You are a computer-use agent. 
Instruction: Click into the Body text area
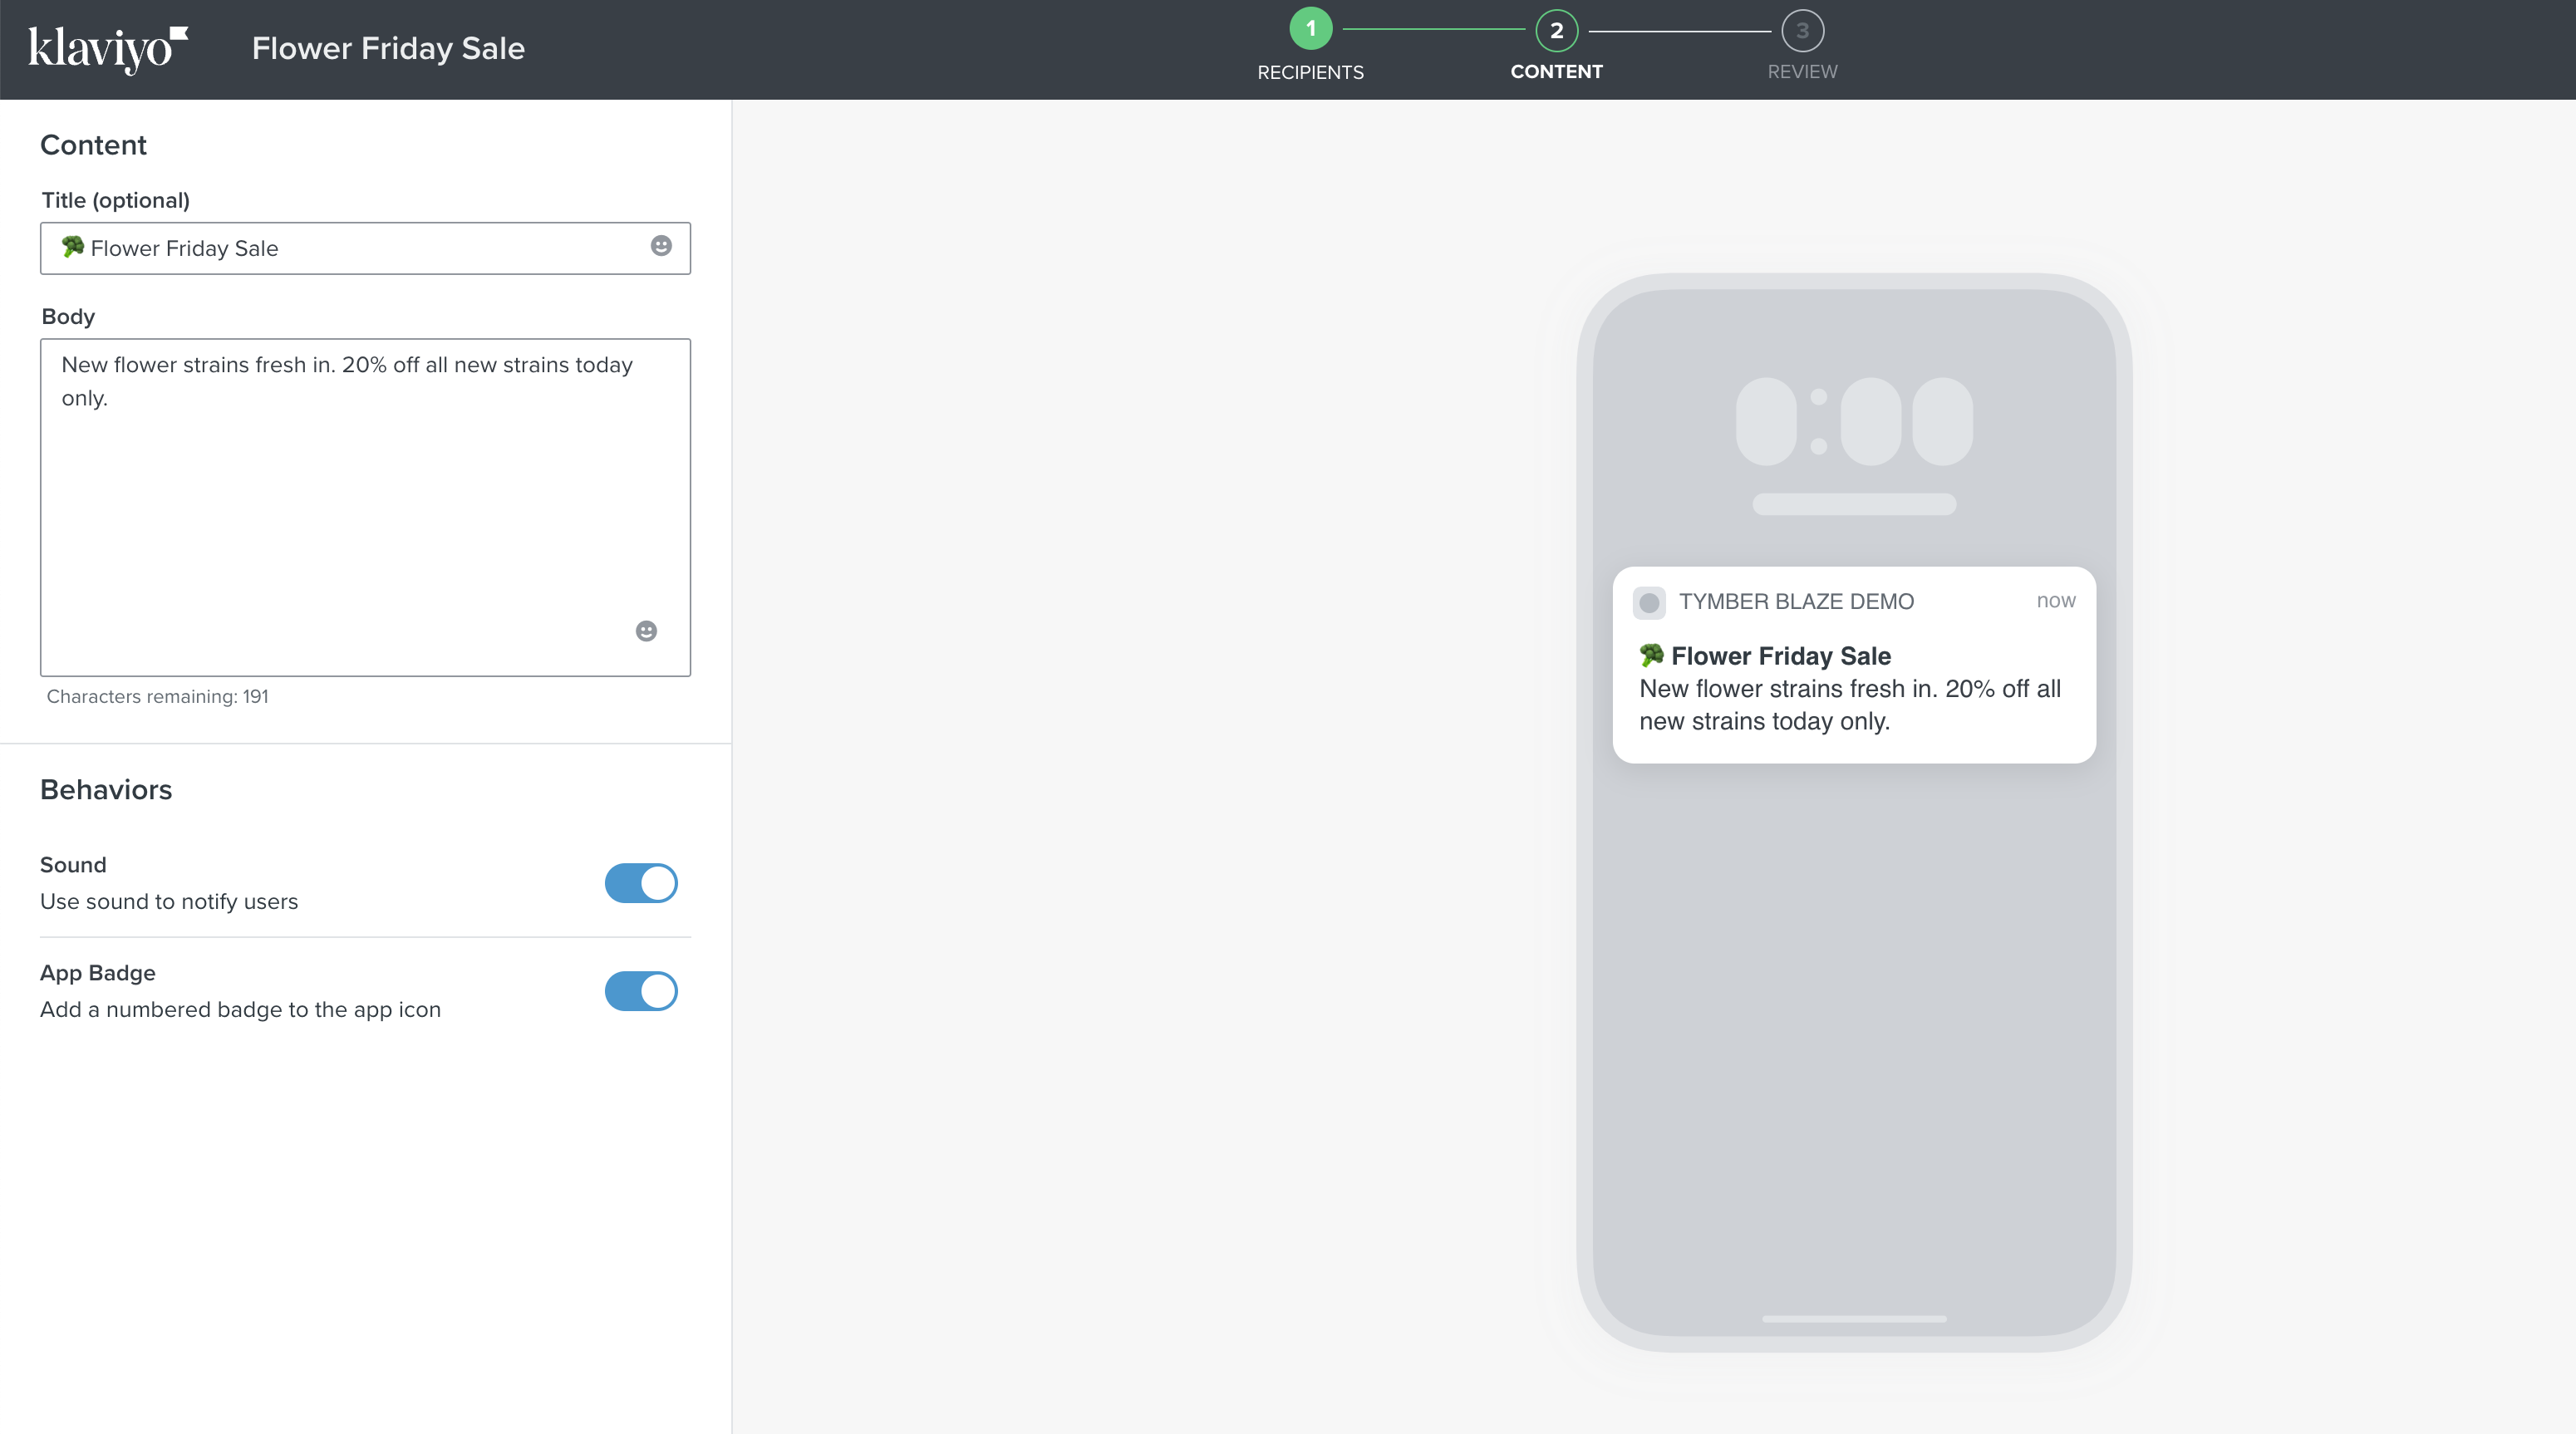(x=365, y=507)
